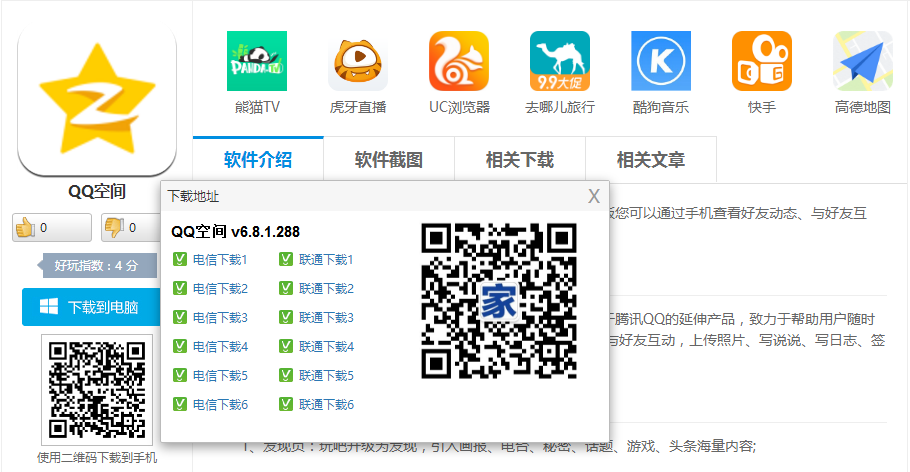This screenshot has width=910, height=472.
Task: Open the 虎牙直播 tiger app icon
Action: pyautogui.click(x=358, y=61)
